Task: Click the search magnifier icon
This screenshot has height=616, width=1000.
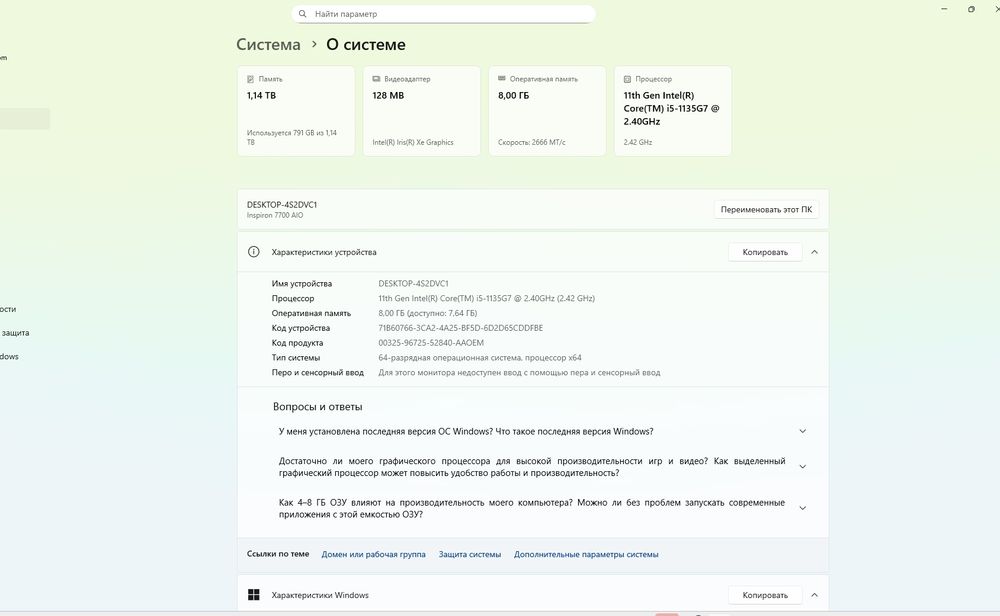Action: pyautogui.click(x=302, y=13)
